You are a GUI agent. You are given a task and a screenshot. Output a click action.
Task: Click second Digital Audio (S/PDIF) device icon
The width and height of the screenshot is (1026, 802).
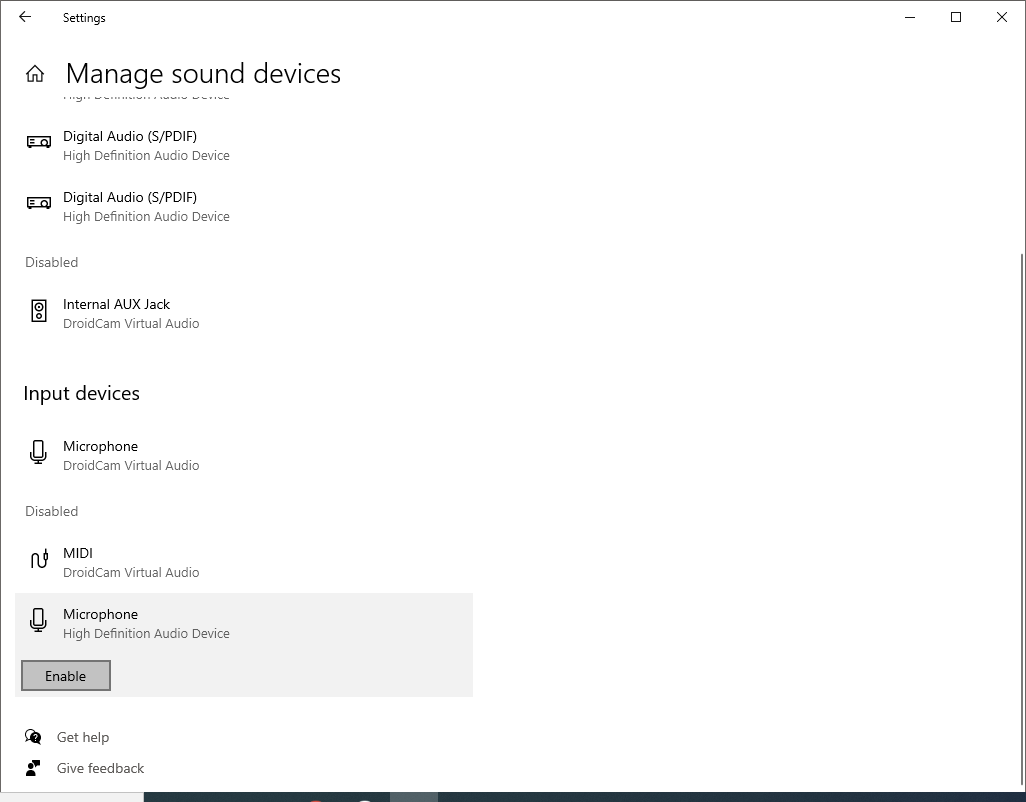pyautogui.click(x=39, y=203)
